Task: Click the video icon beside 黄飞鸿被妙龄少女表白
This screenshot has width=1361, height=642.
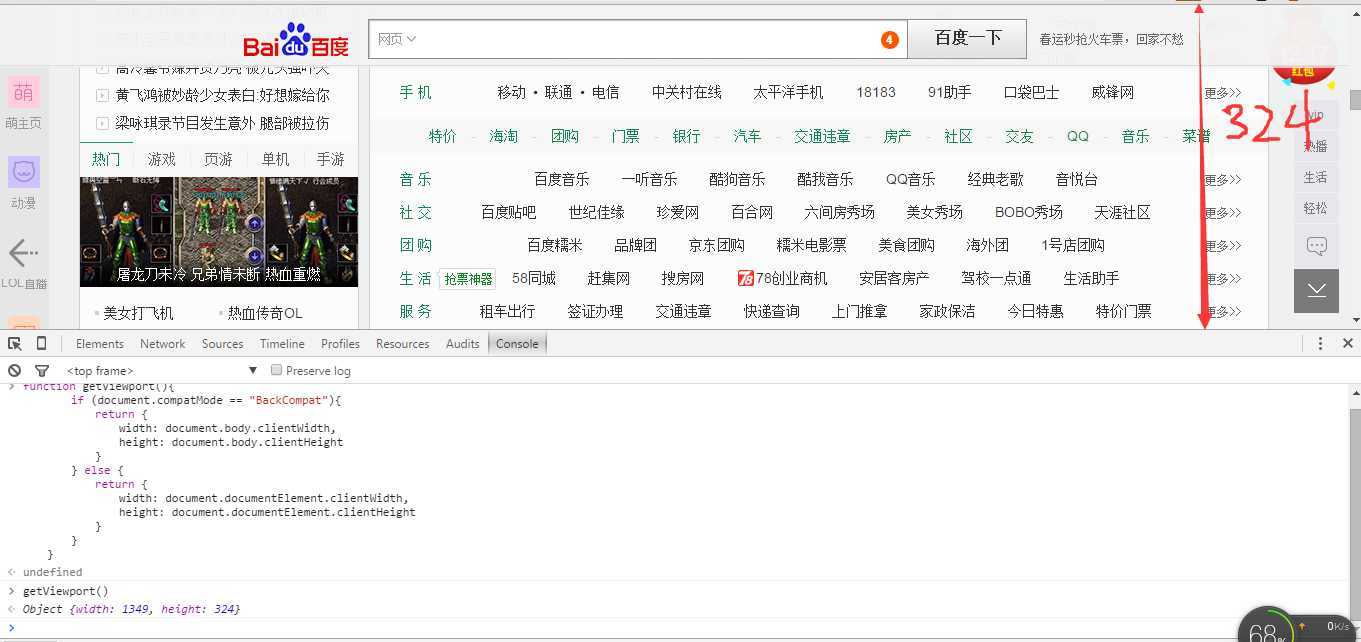Action: click(102, 95)
